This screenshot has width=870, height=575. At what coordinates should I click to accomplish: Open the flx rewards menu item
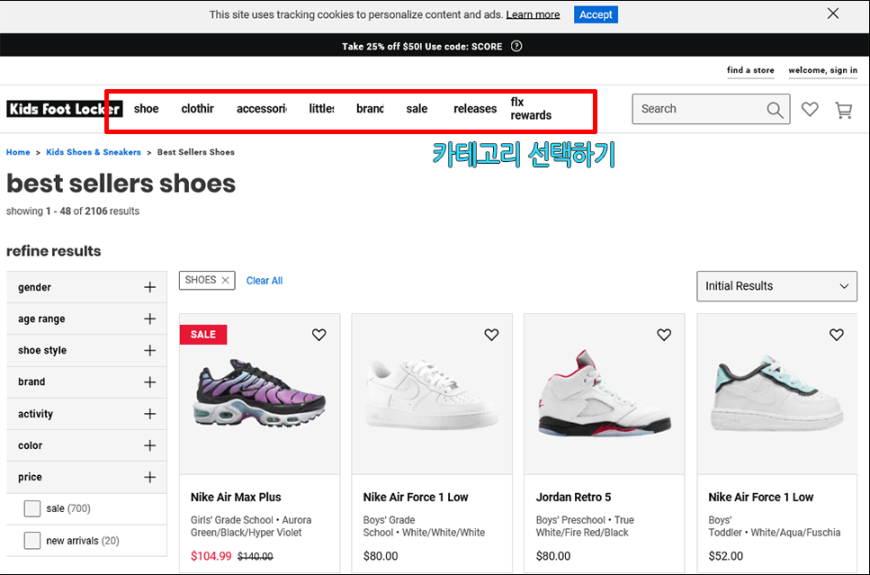point(531,109)
